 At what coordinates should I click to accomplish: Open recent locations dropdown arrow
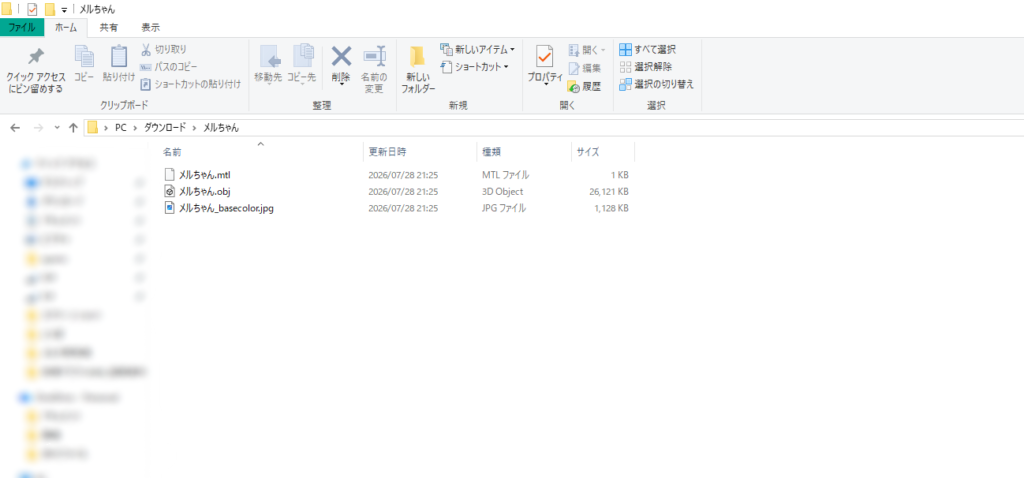(57, 128)
